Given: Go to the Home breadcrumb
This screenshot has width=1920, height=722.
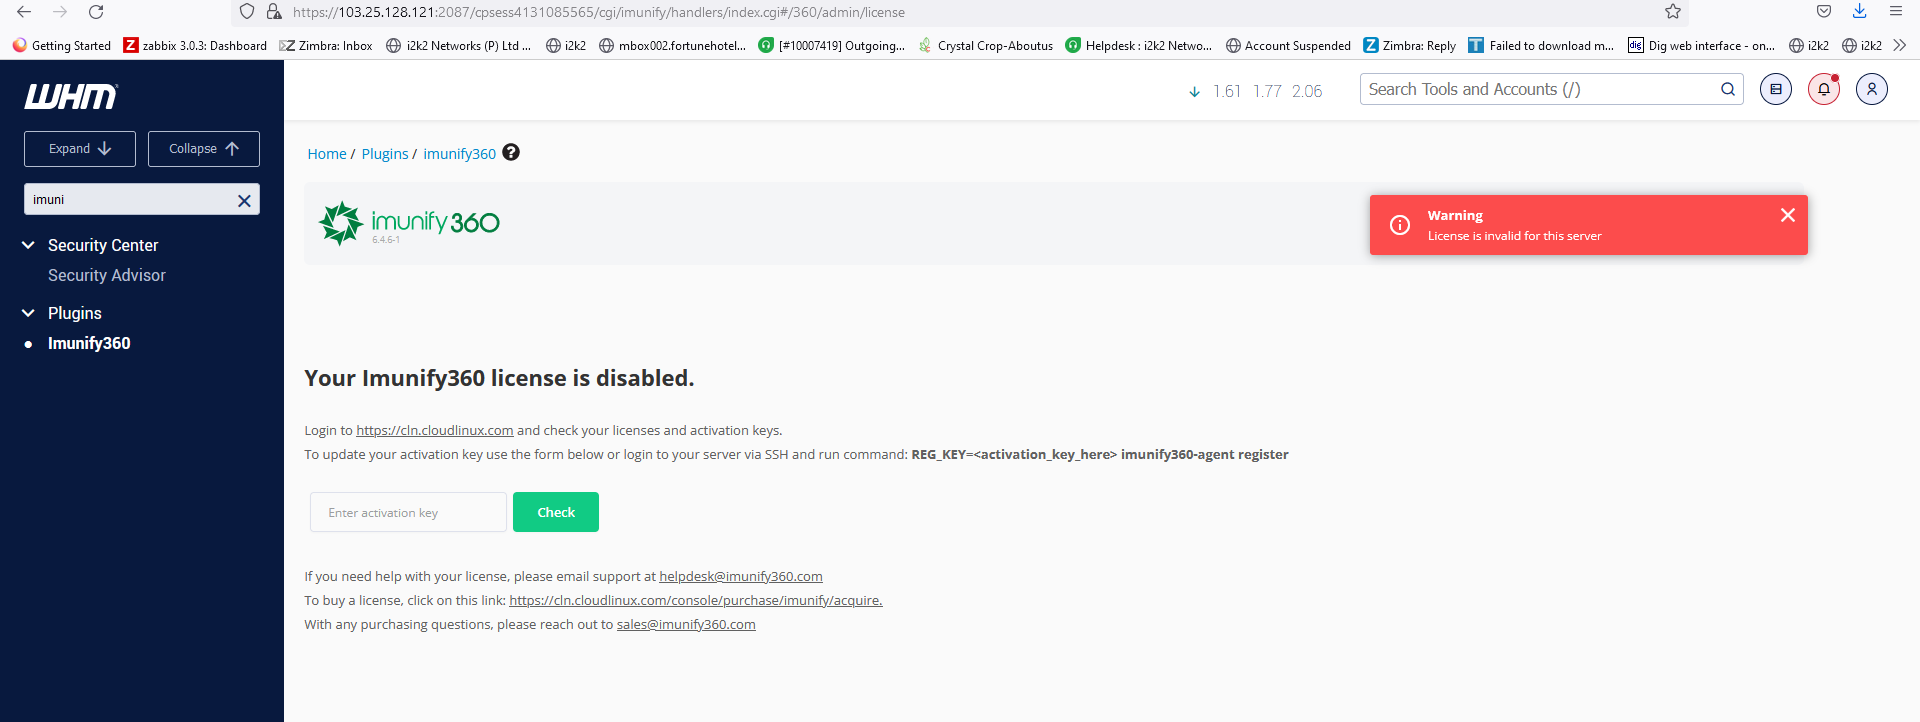Looking at the screenshot, I should click(x=327, y=153).
